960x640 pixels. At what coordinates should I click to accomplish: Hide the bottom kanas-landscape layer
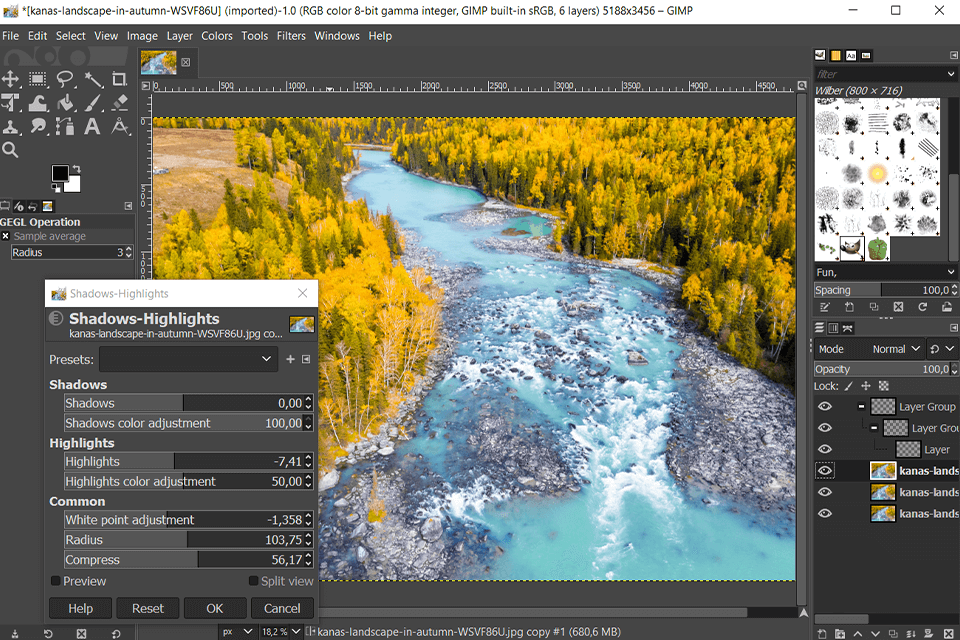tap(825, 513)
